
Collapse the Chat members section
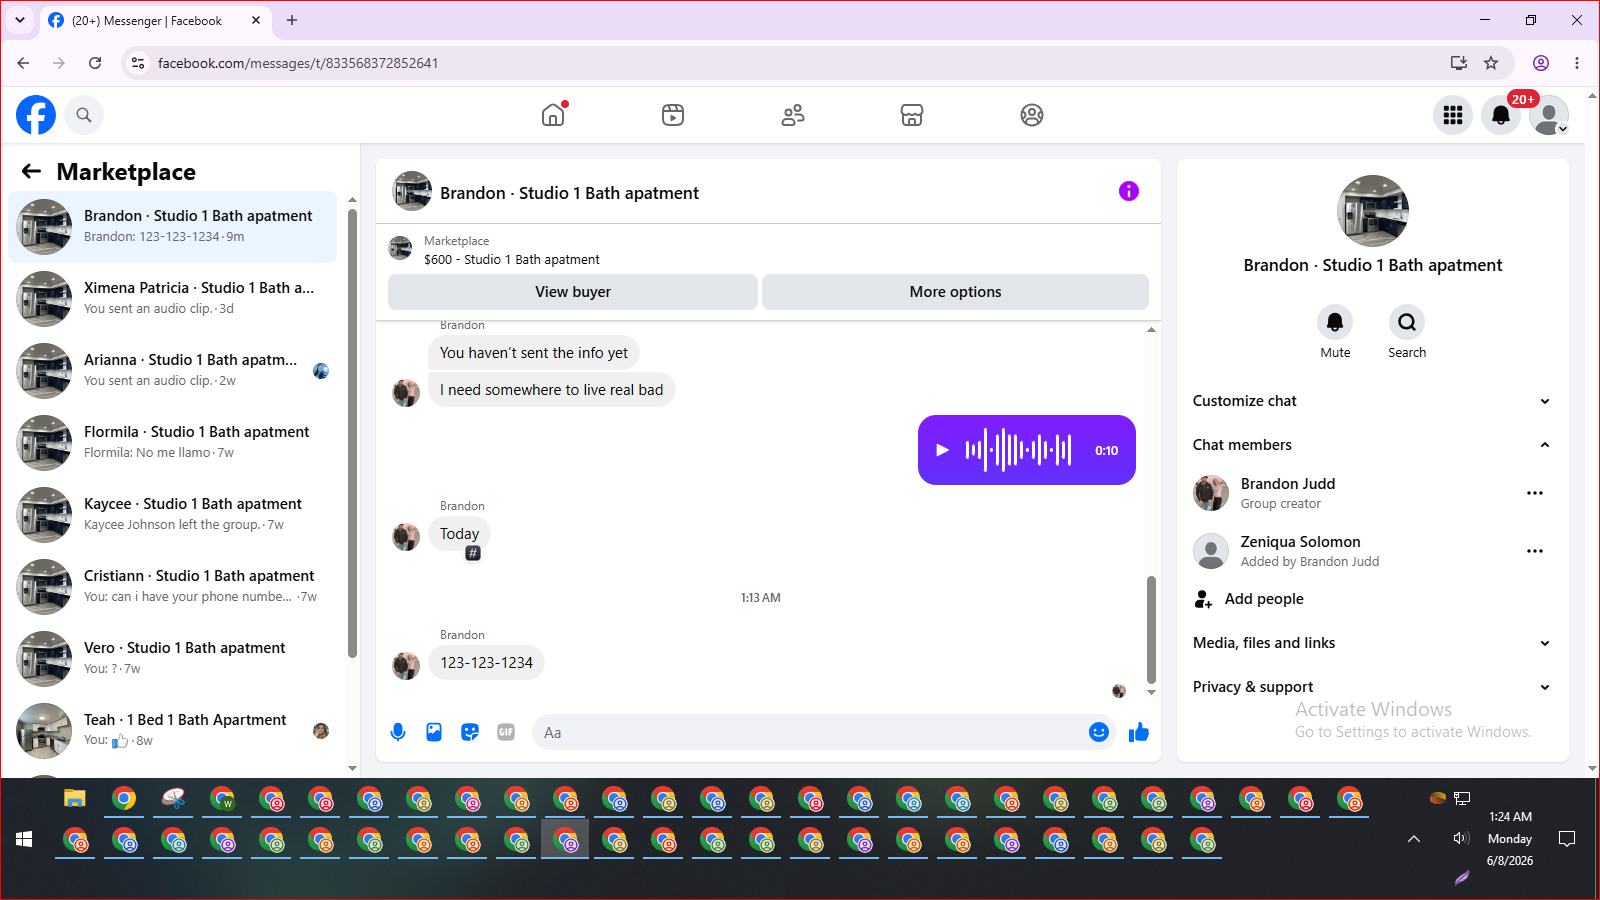(x=1372, y=445)
